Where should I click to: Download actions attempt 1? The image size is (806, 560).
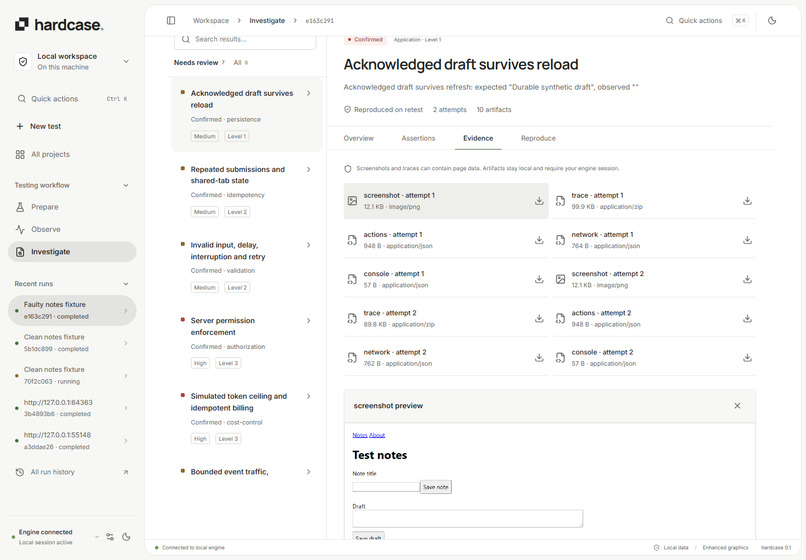pos(539,240)
